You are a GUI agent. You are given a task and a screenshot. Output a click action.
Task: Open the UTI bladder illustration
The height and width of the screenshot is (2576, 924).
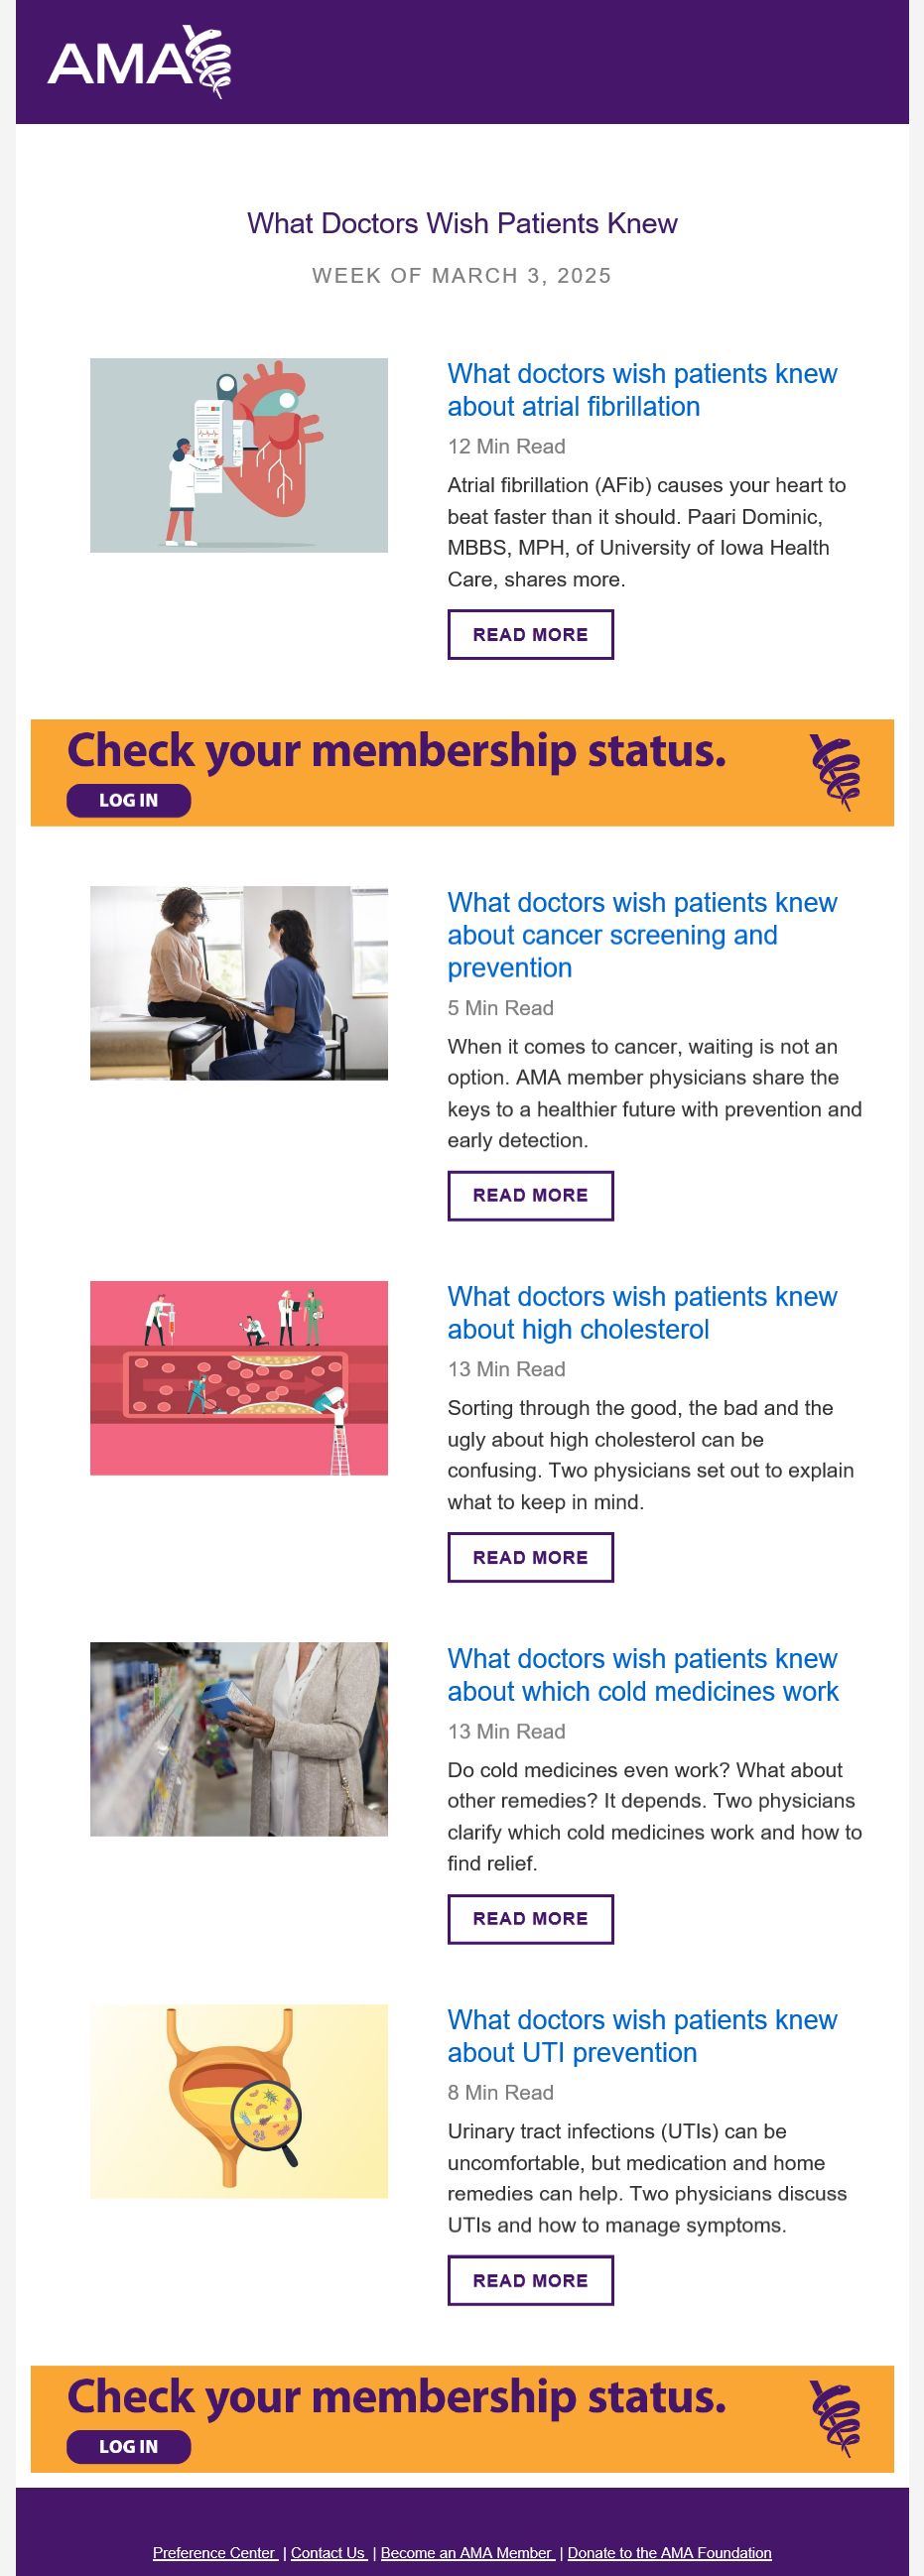coord(239,2101)
